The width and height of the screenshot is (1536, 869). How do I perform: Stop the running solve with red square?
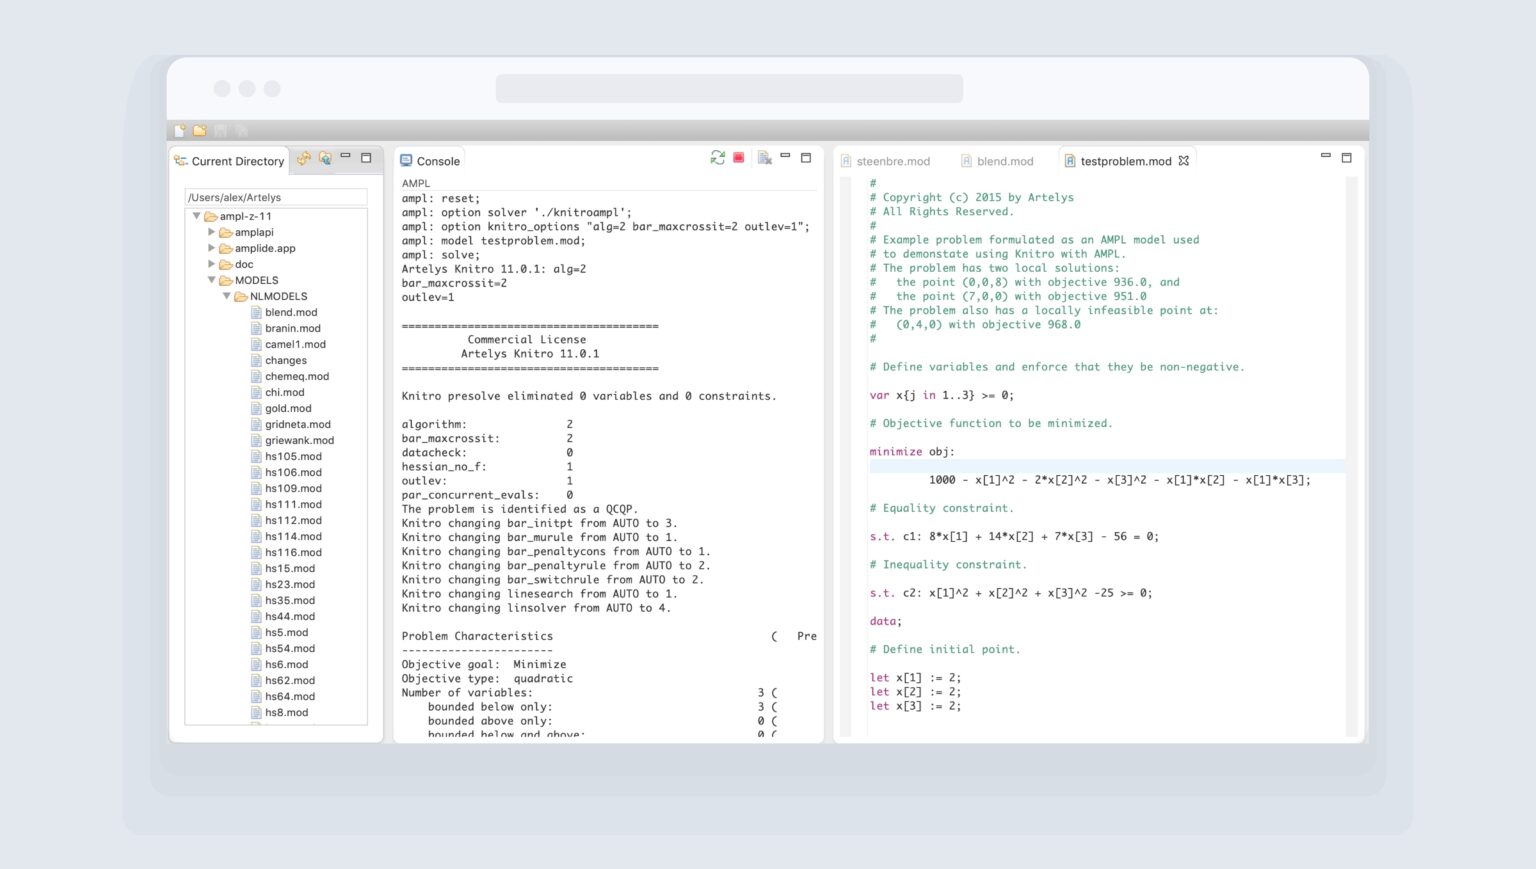pyautogui.click(x=738, y=157)
